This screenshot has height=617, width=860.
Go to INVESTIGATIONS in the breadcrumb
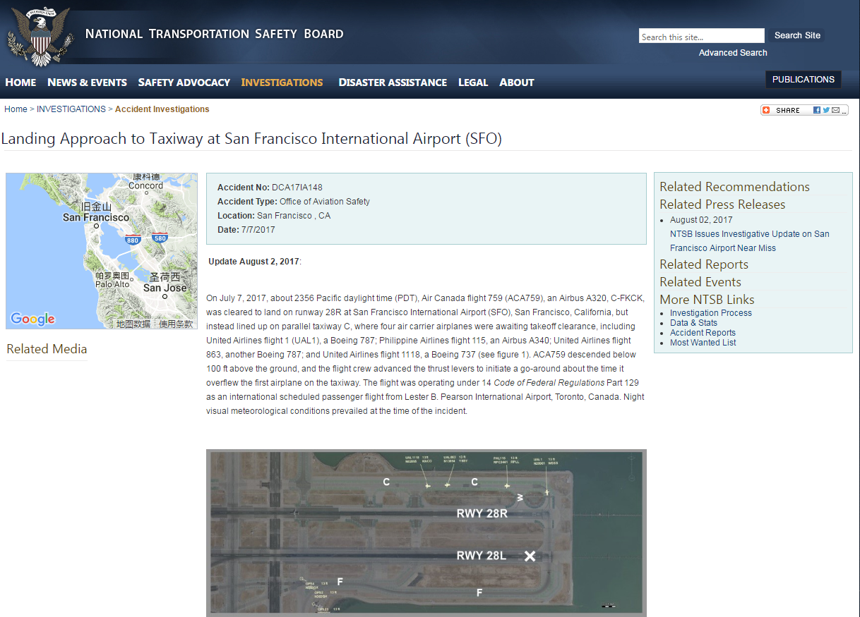click(71, 109)
